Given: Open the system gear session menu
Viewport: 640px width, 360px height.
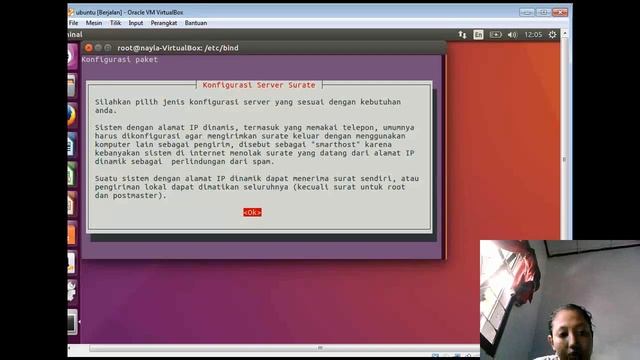Looking at the screenshot, I should point(552,35).
